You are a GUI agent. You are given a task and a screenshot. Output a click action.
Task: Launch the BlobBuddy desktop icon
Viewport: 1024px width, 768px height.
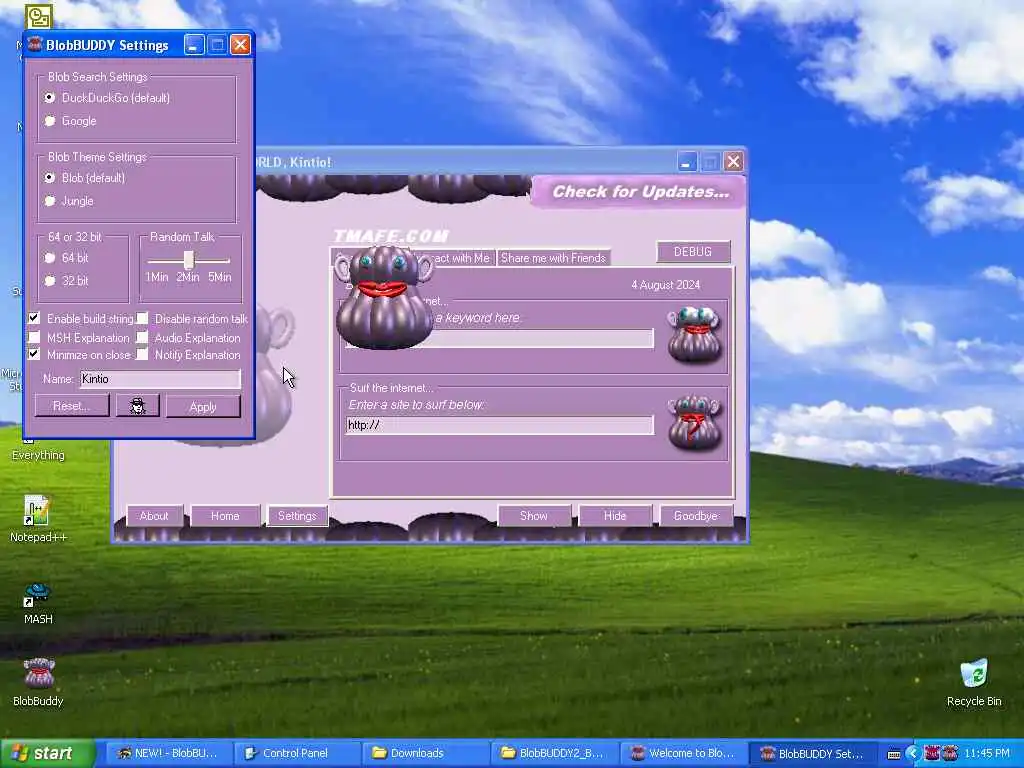click(38, 683)
